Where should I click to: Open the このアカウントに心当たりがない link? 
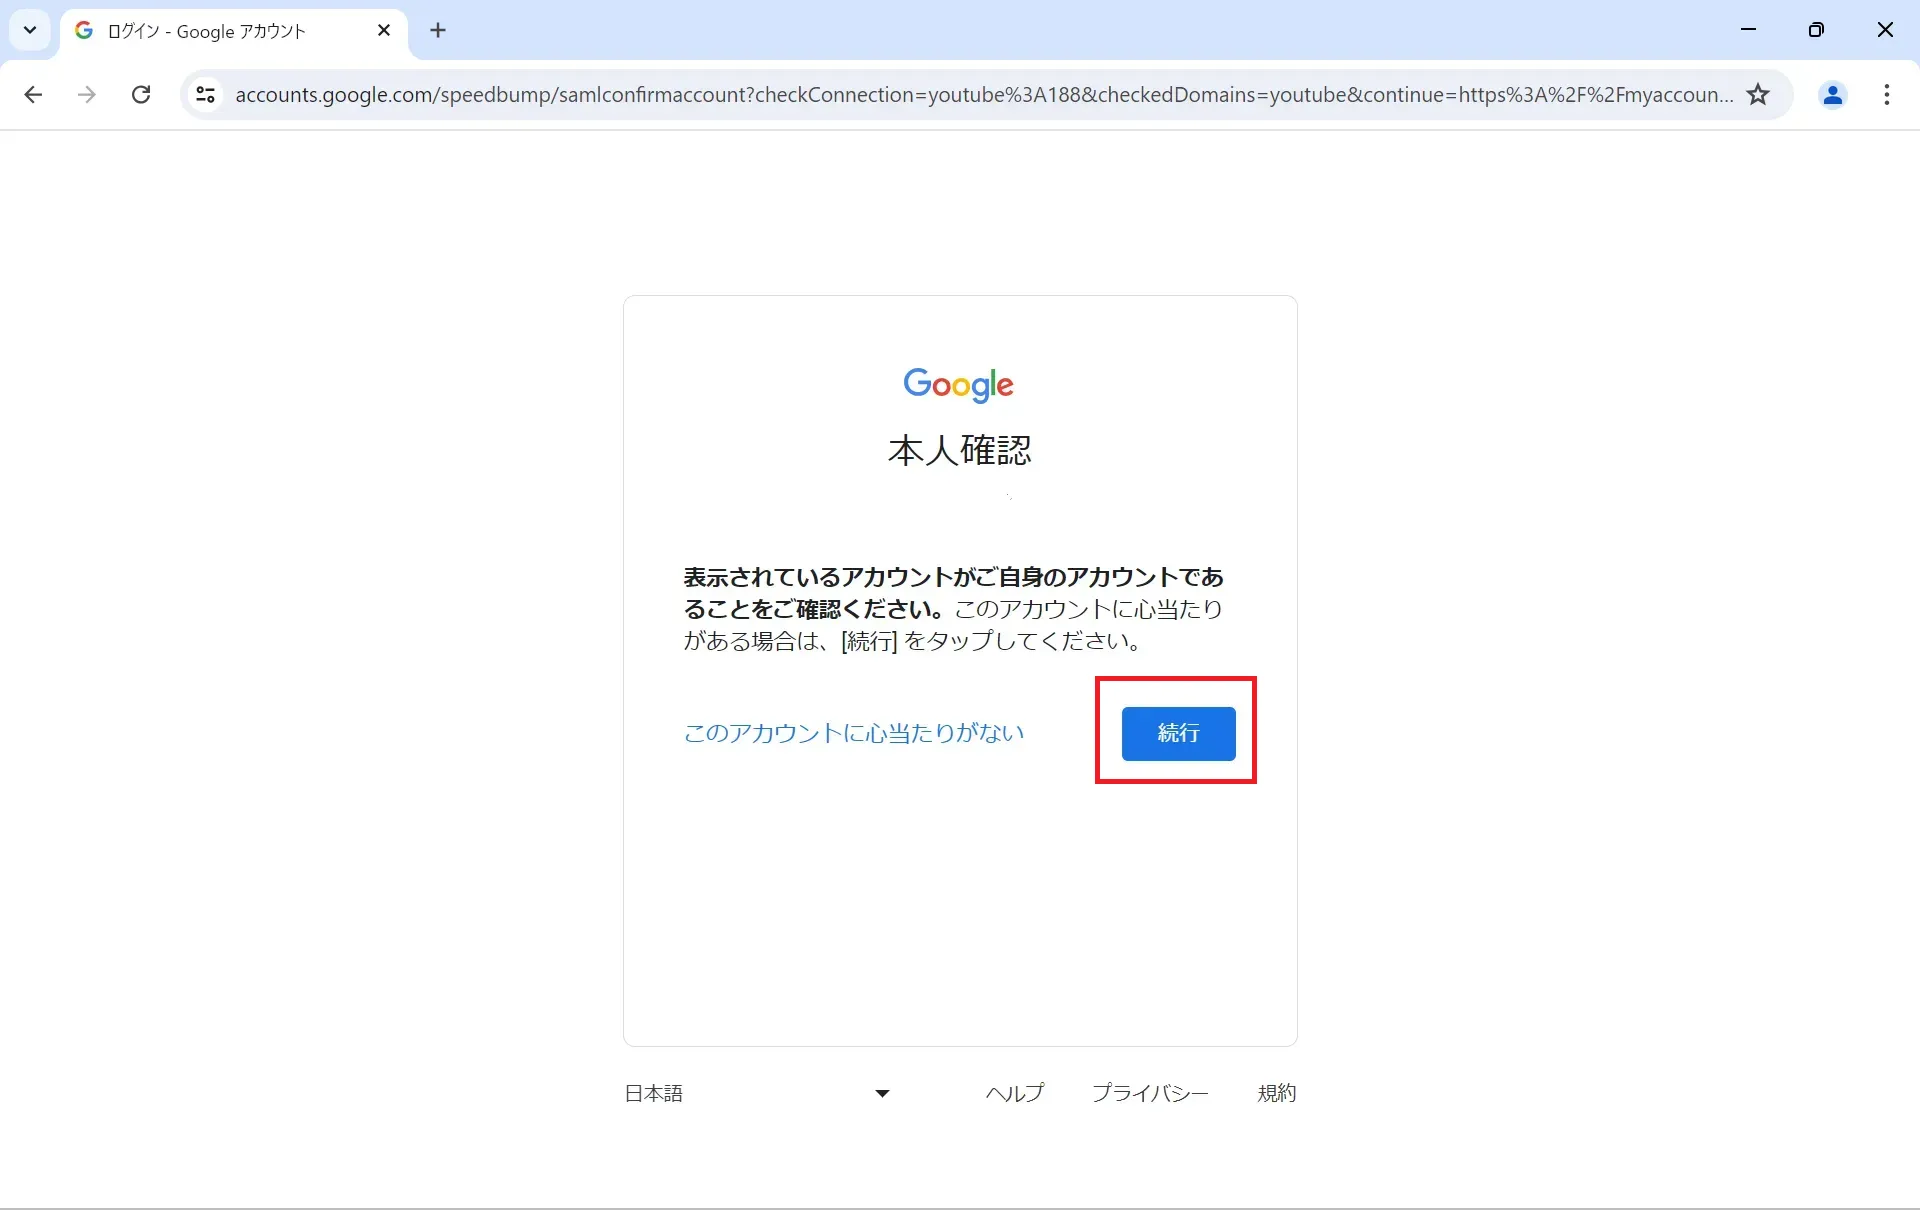pos(853,733)
